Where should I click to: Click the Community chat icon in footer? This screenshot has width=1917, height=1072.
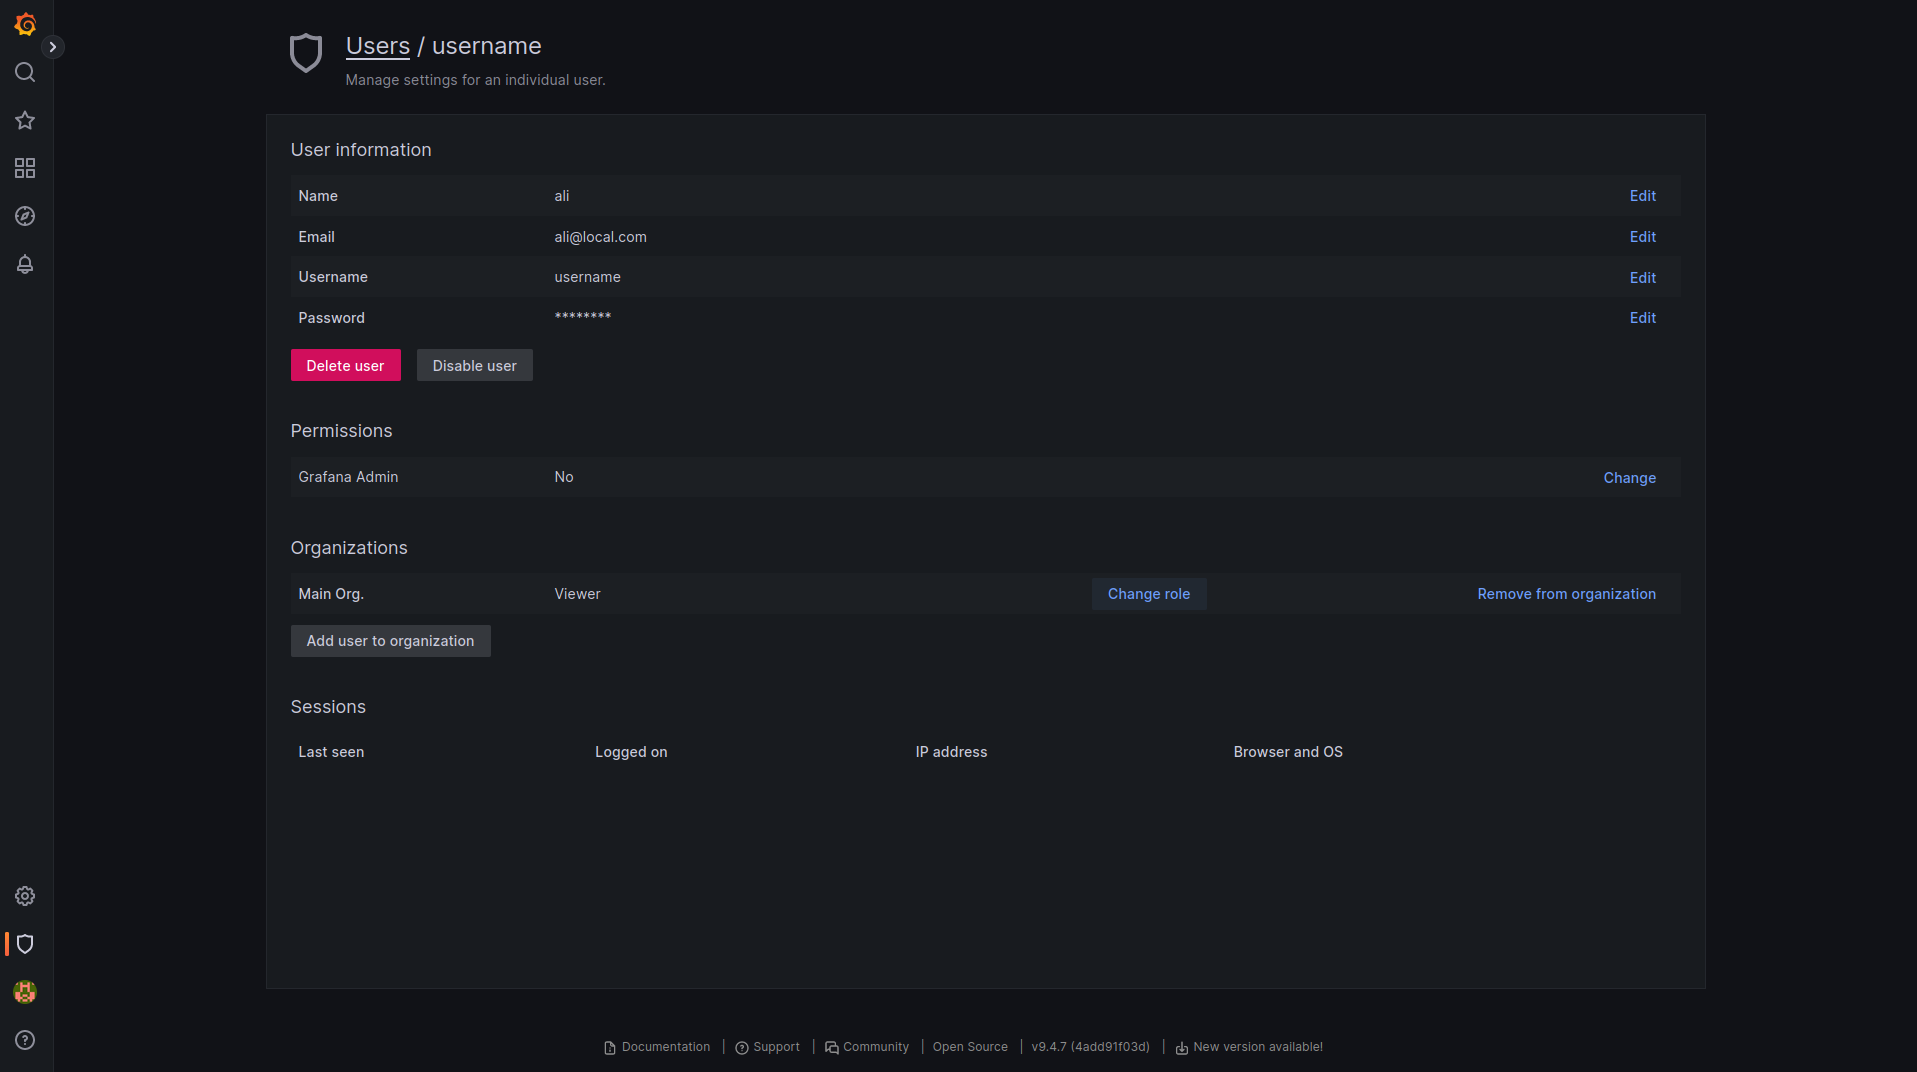coord(832,1048)
